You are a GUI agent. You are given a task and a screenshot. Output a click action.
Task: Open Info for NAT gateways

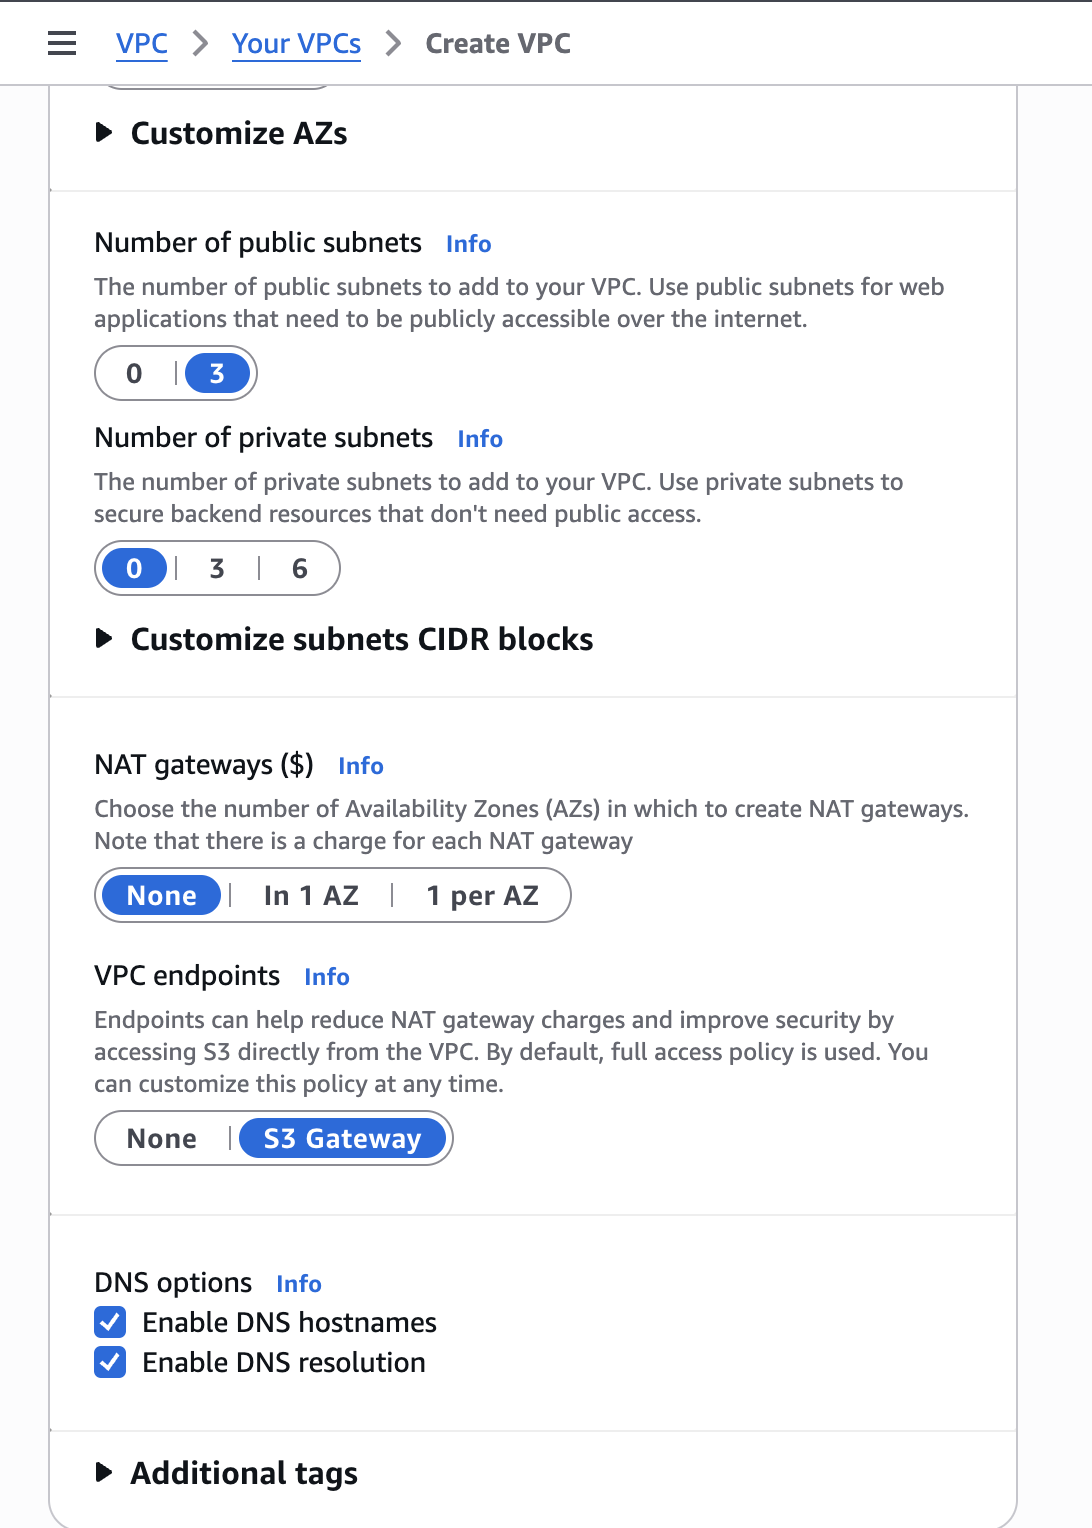pyautogui.click(x=361, y=766)
